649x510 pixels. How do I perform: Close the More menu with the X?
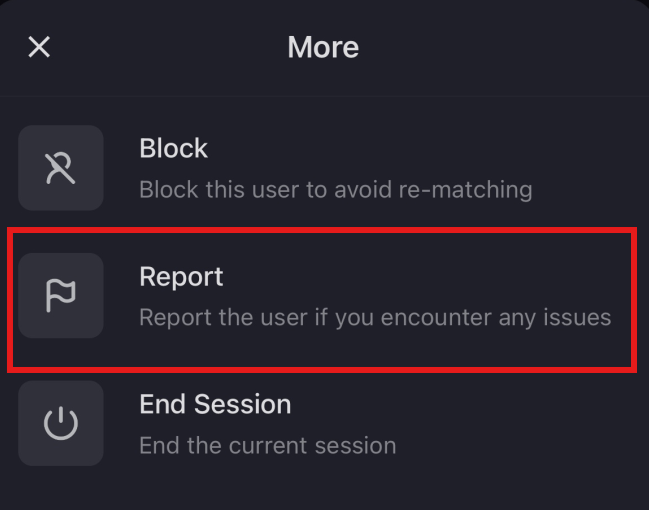click(x=39, y=47)
